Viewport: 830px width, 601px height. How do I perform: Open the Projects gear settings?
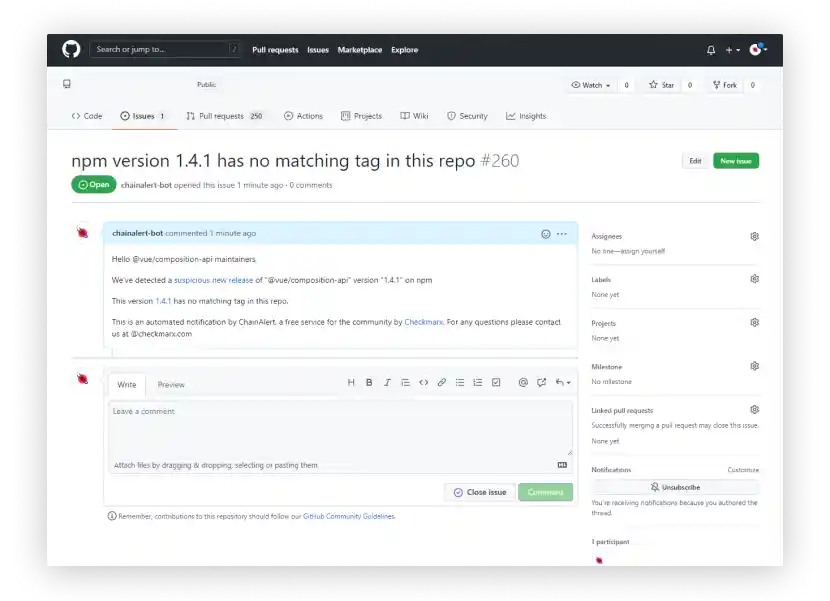[754, 322]
